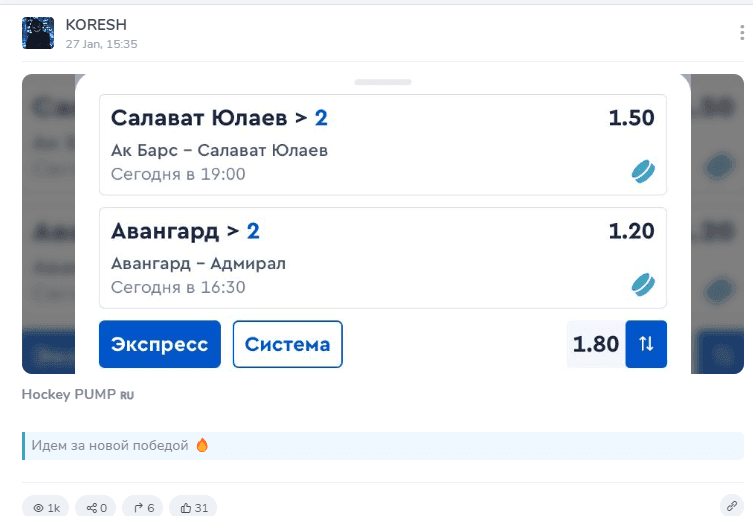Open the 27 Jan, 15:35 timestamp

point(101,44)
